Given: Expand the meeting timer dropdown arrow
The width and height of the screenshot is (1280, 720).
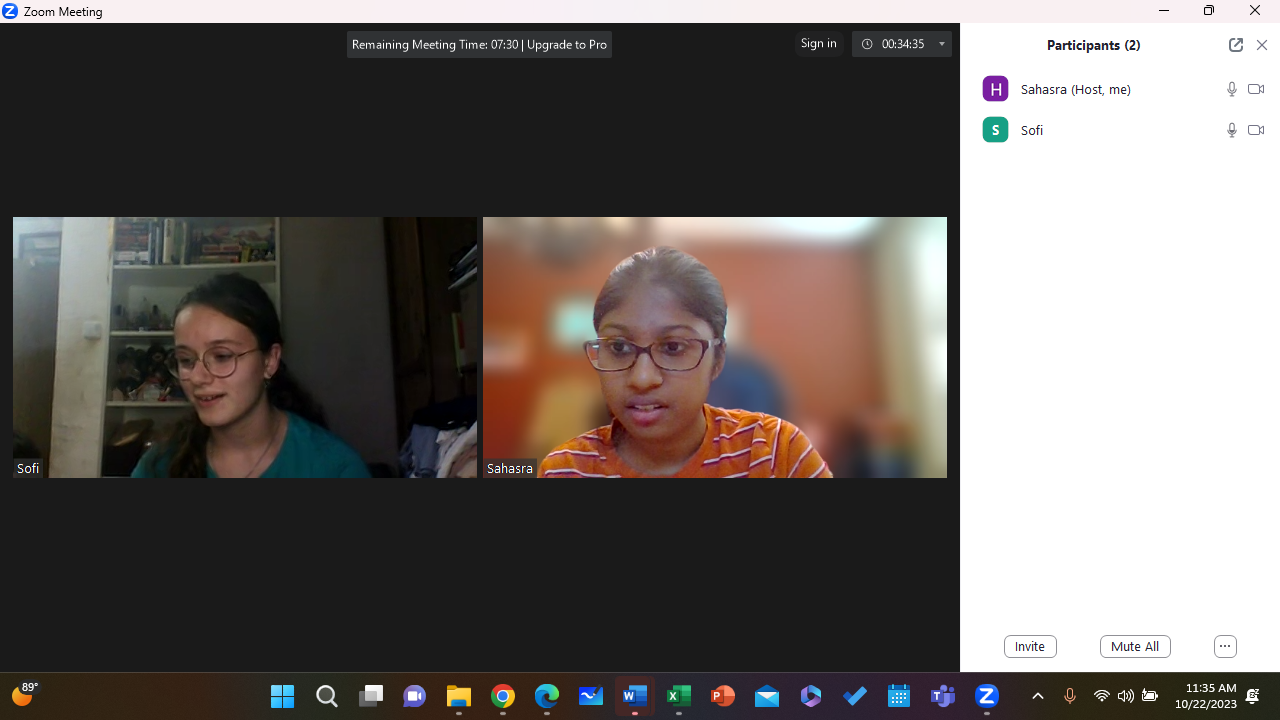Looking at the screenshot, I should pyautogui.click(x=941, y=44).
